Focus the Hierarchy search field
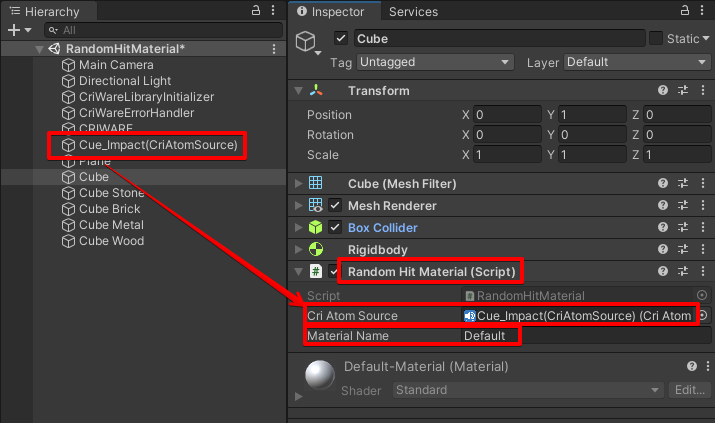Viewport: 715px width, 423px height. point(163,30)
